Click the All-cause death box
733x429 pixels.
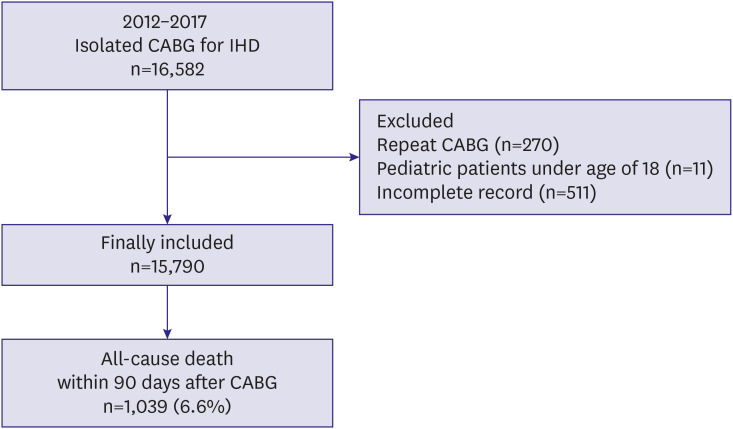tap(167, 383)
